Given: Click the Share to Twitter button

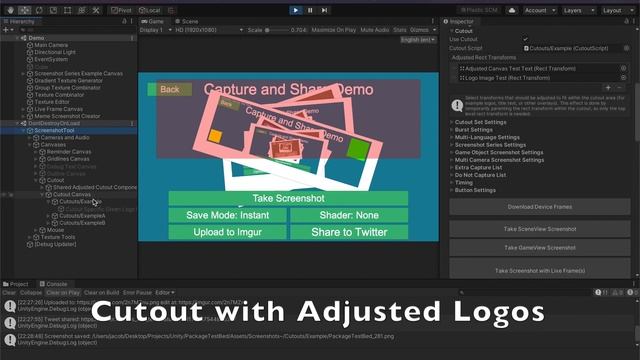Looking at the screenshot, I should click(349, 232).
